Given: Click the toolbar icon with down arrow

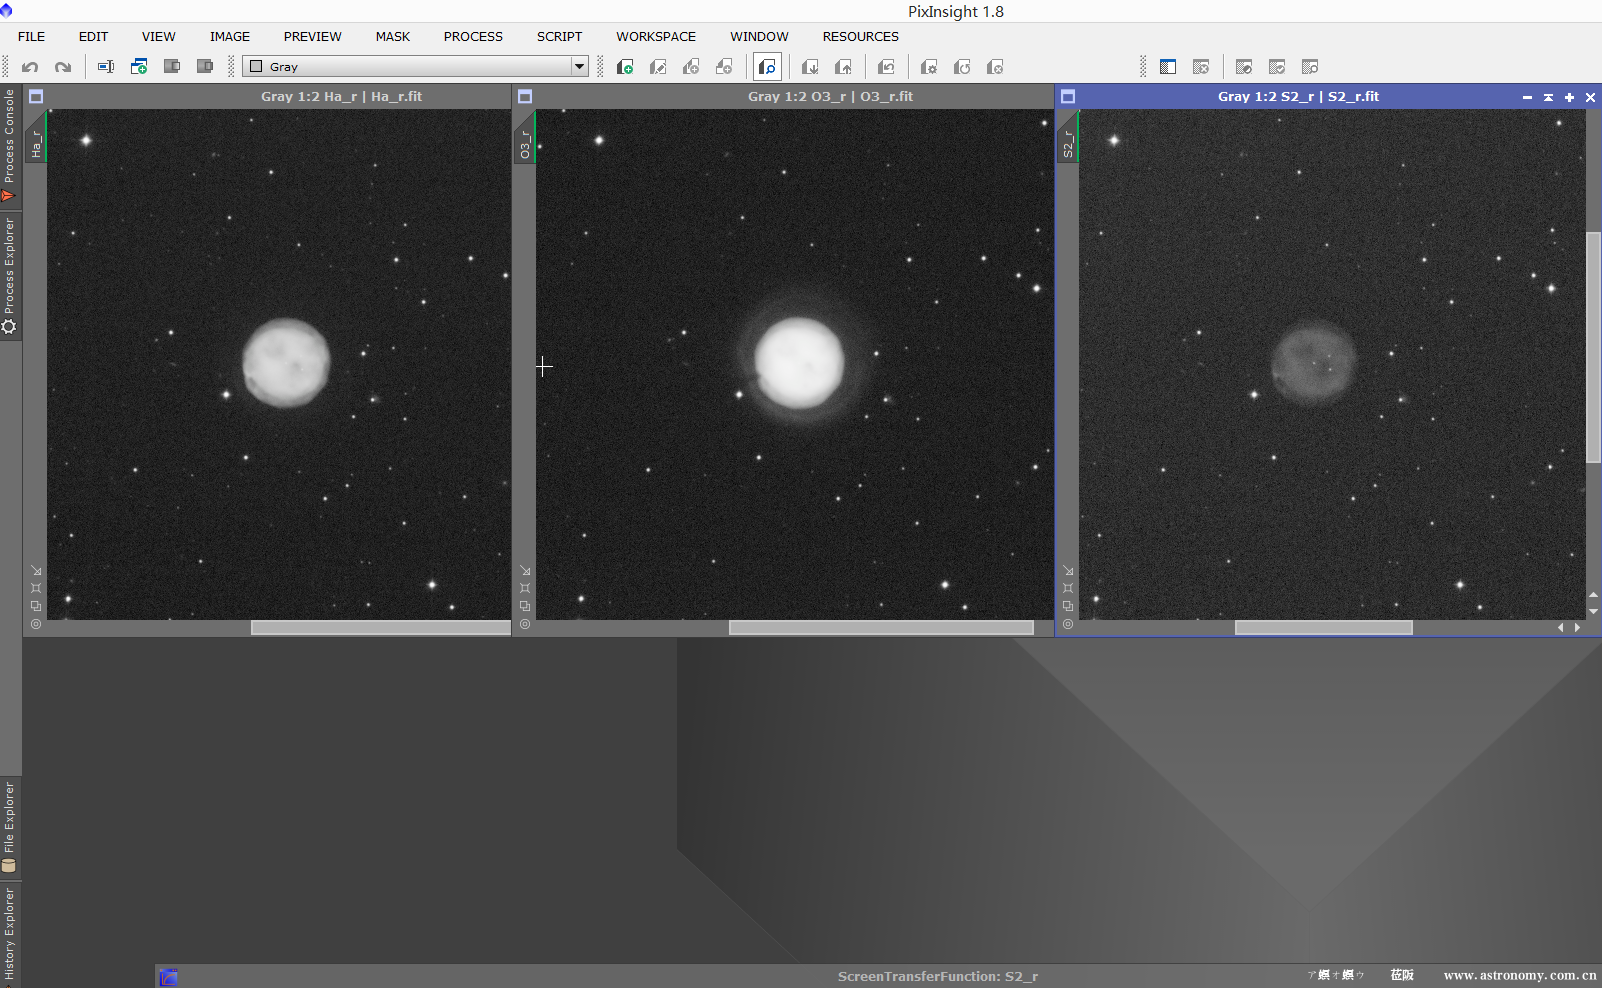Looking at the screenshot, I should 810,67.
